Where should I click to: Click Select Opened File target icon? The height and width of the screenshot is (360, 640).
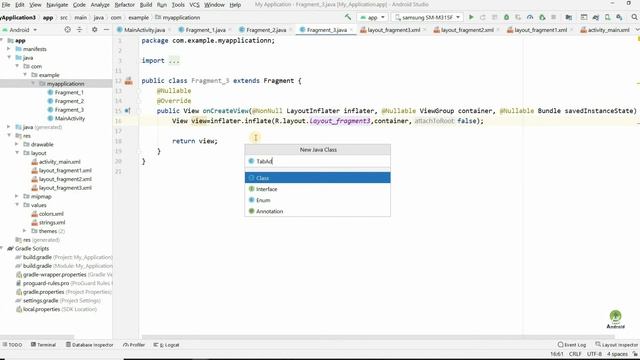67,29
